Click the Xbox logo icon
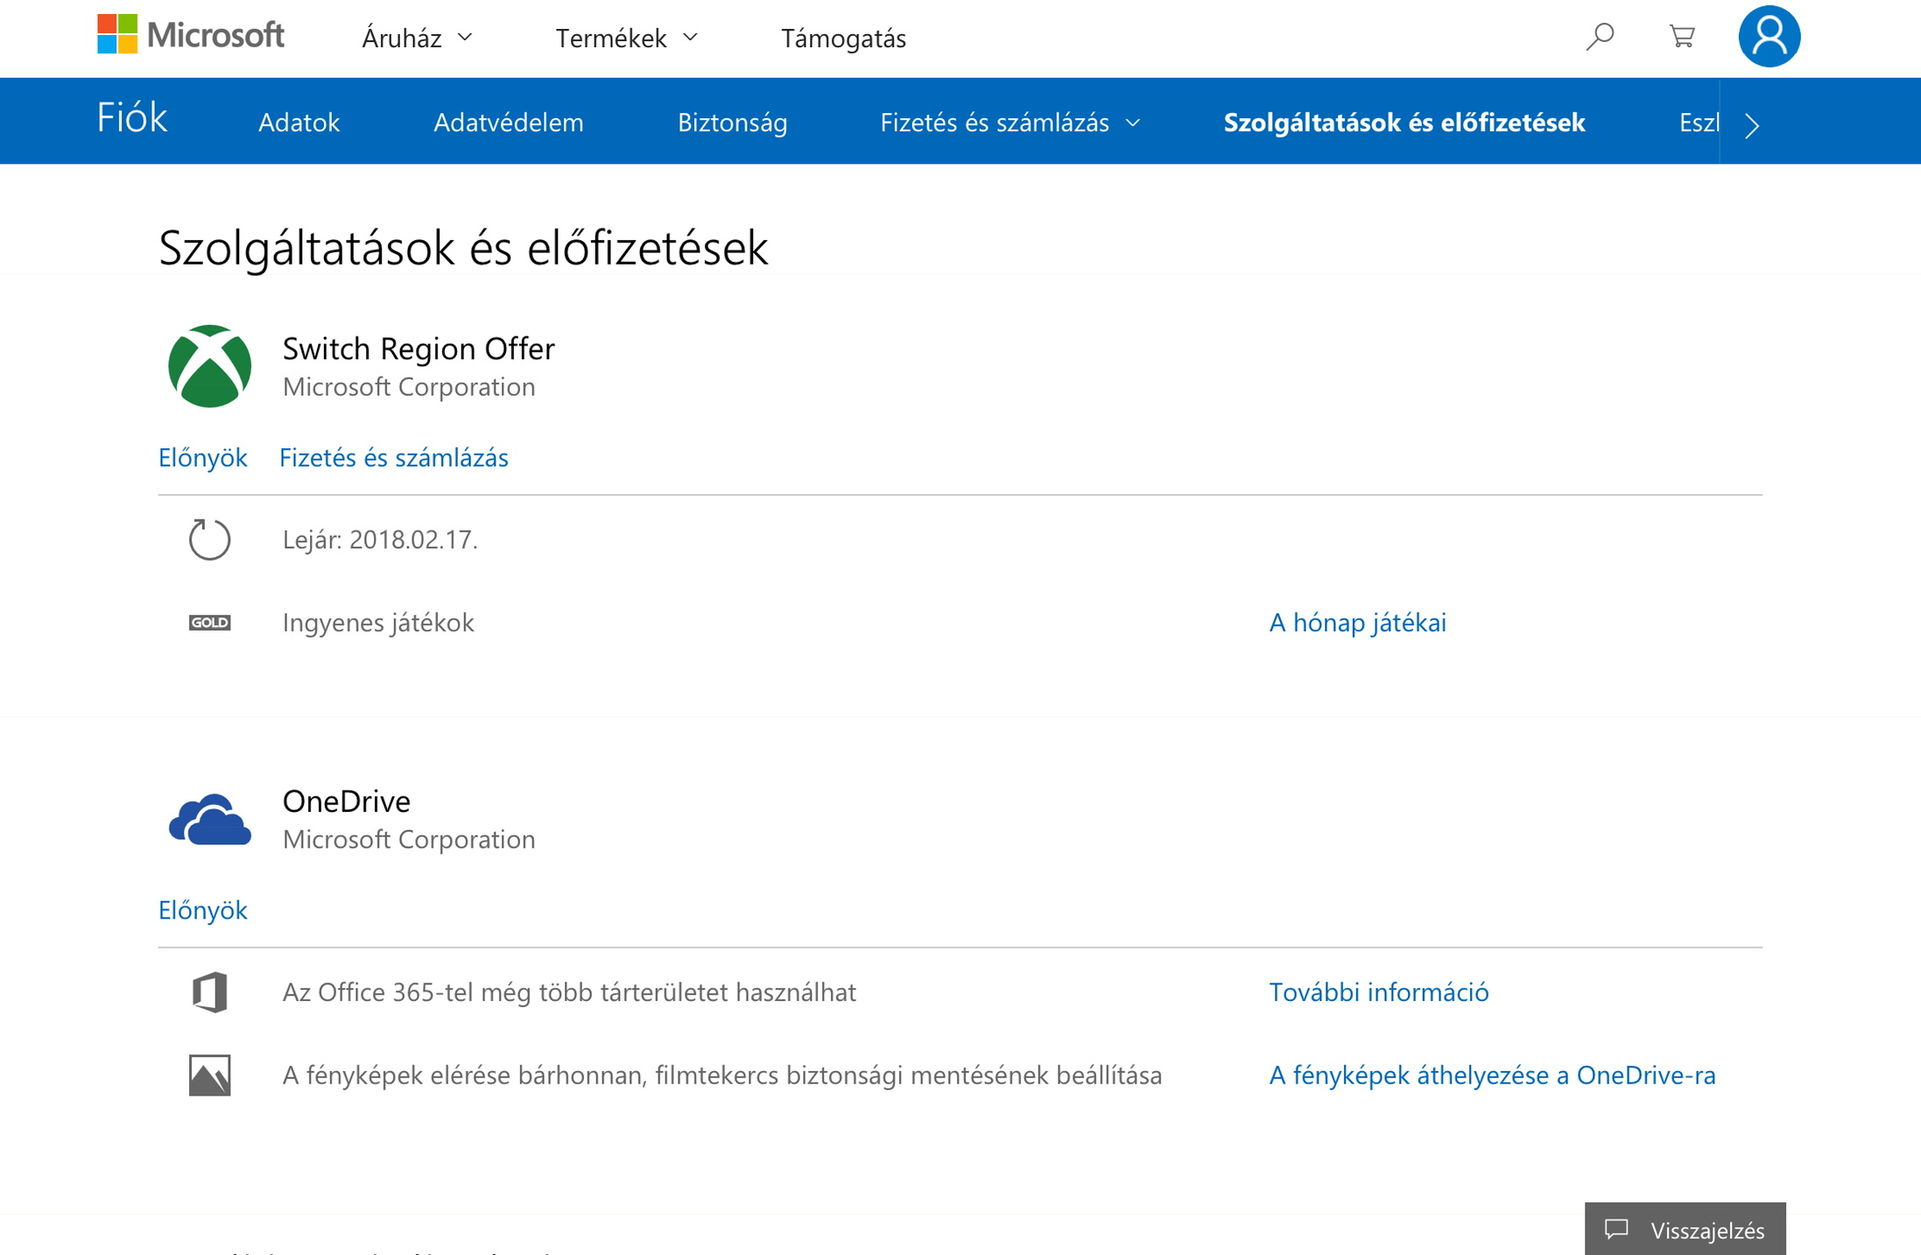The image size is (1921, 1255). 210,366
